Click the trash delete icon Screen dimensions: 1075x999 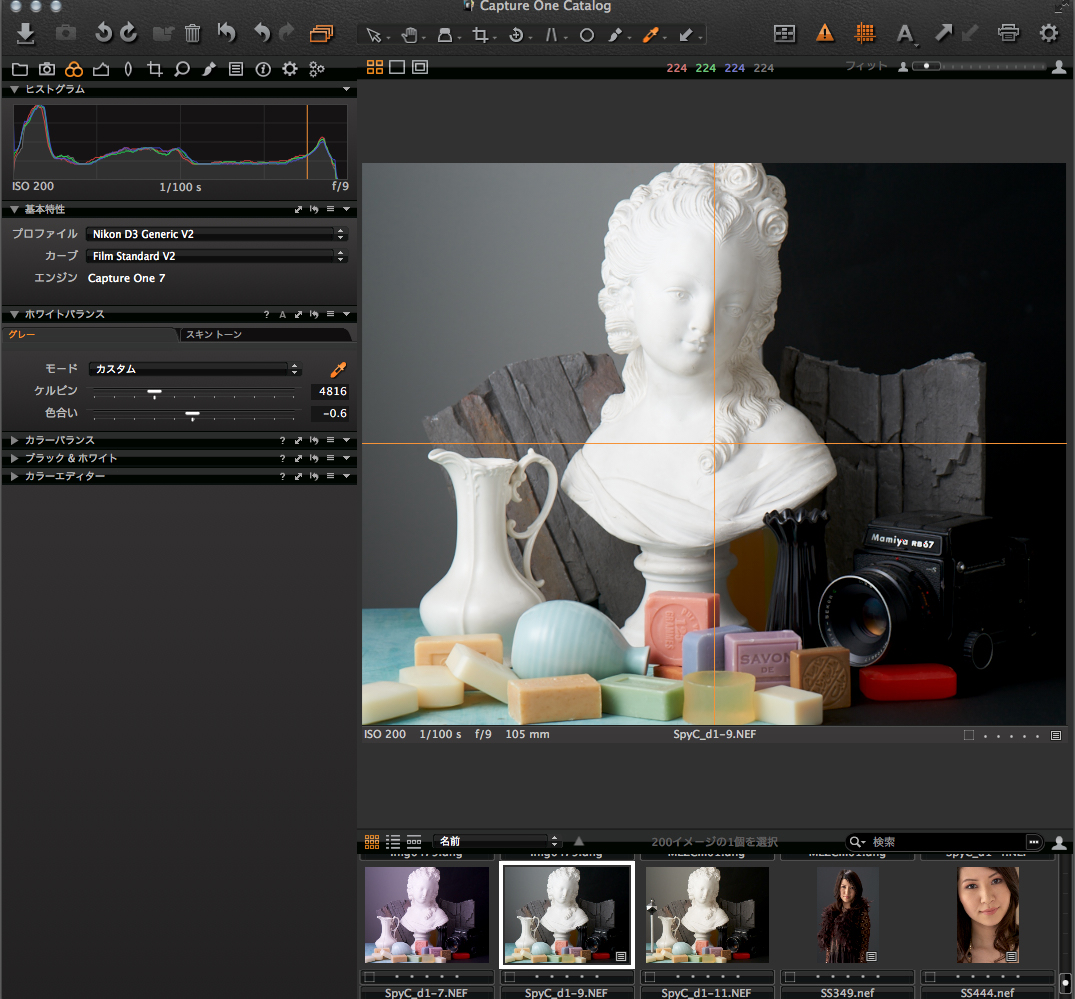point(193,34)
